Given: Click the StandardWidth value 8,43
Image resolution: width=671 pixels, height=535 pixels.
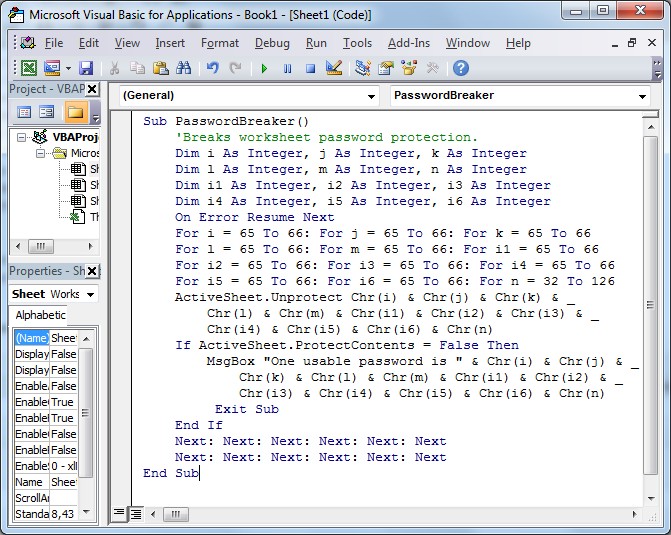Looking at the screenshot, I should [x=63, y=514].
